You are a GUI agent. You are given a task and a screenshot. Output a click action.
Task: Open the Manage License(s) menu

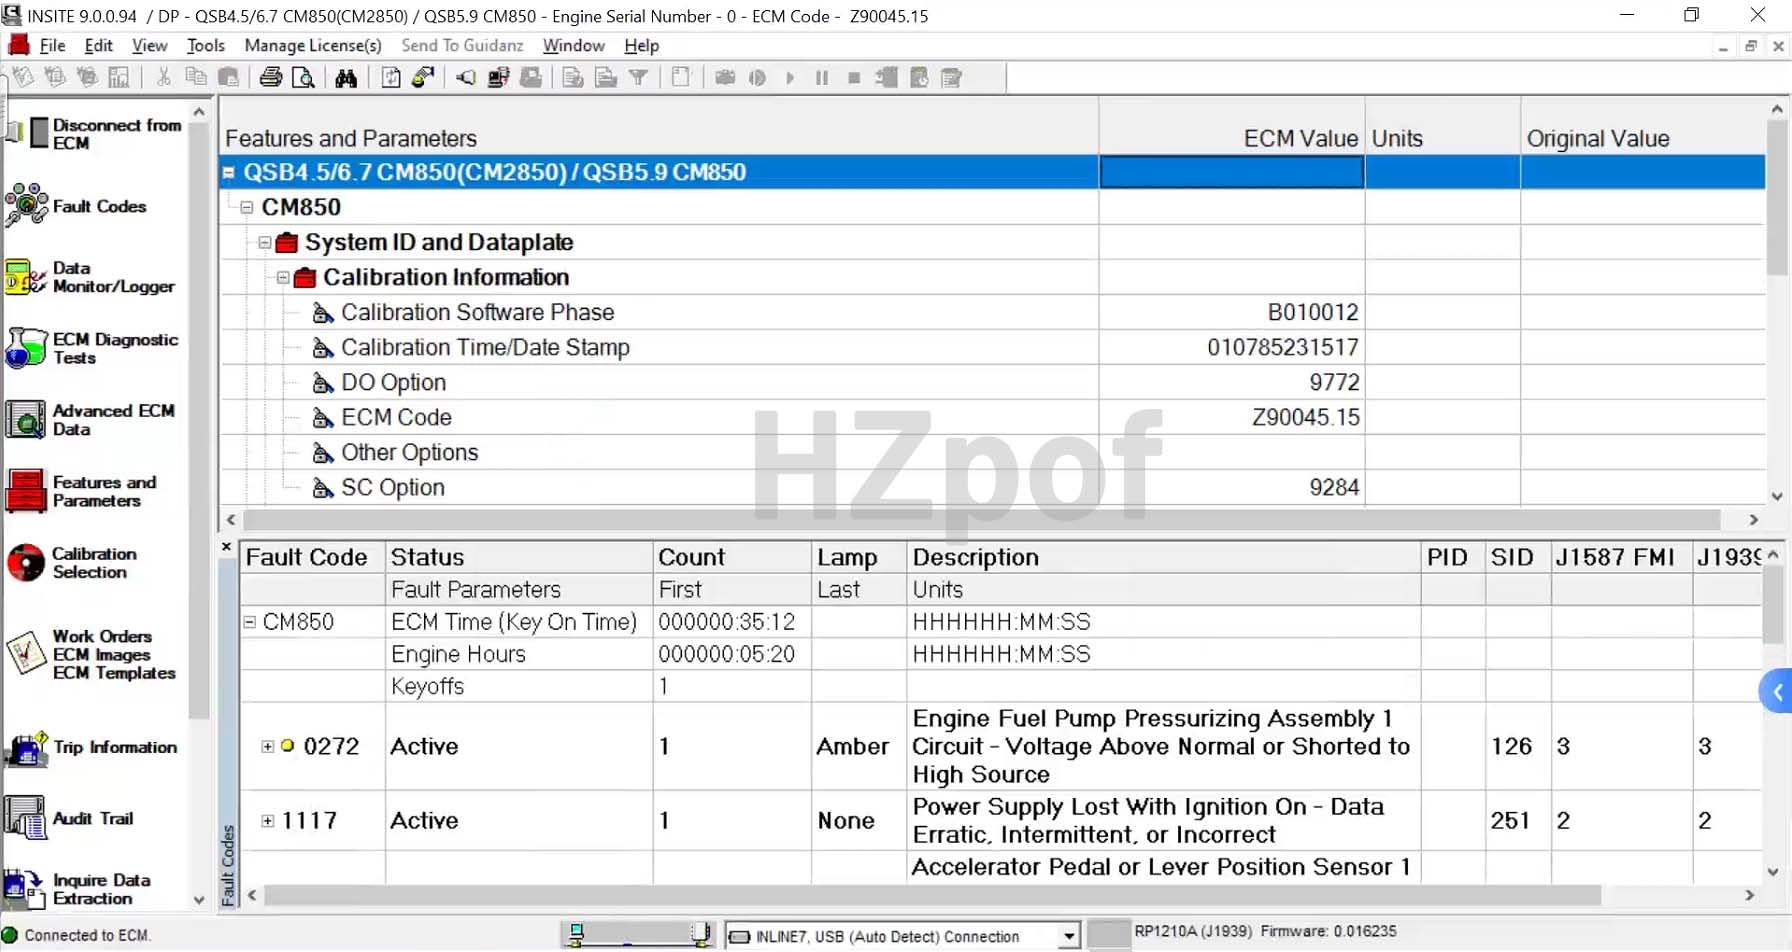[x=313, y=46]
